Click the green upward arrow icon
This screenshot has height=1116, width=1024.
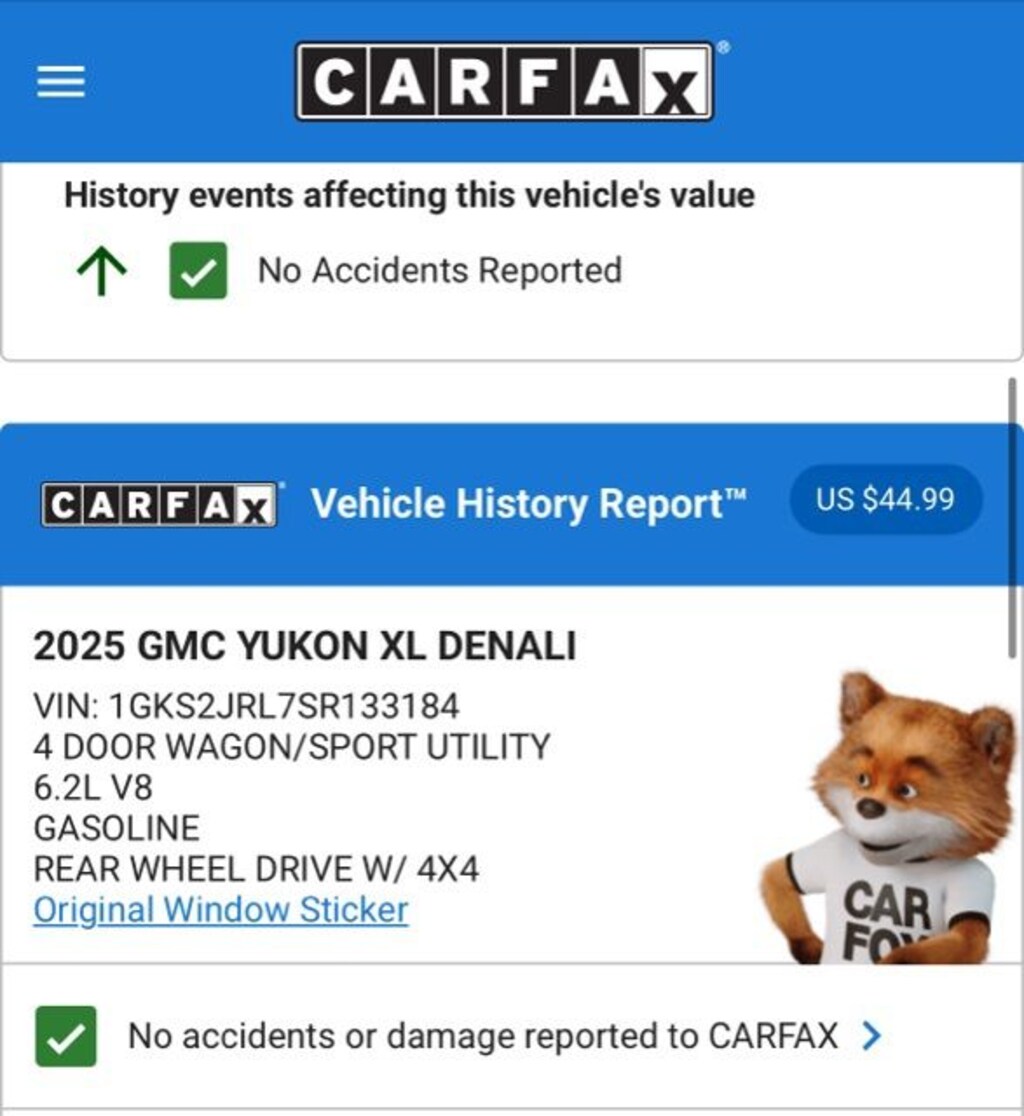(x=102, y=271)
